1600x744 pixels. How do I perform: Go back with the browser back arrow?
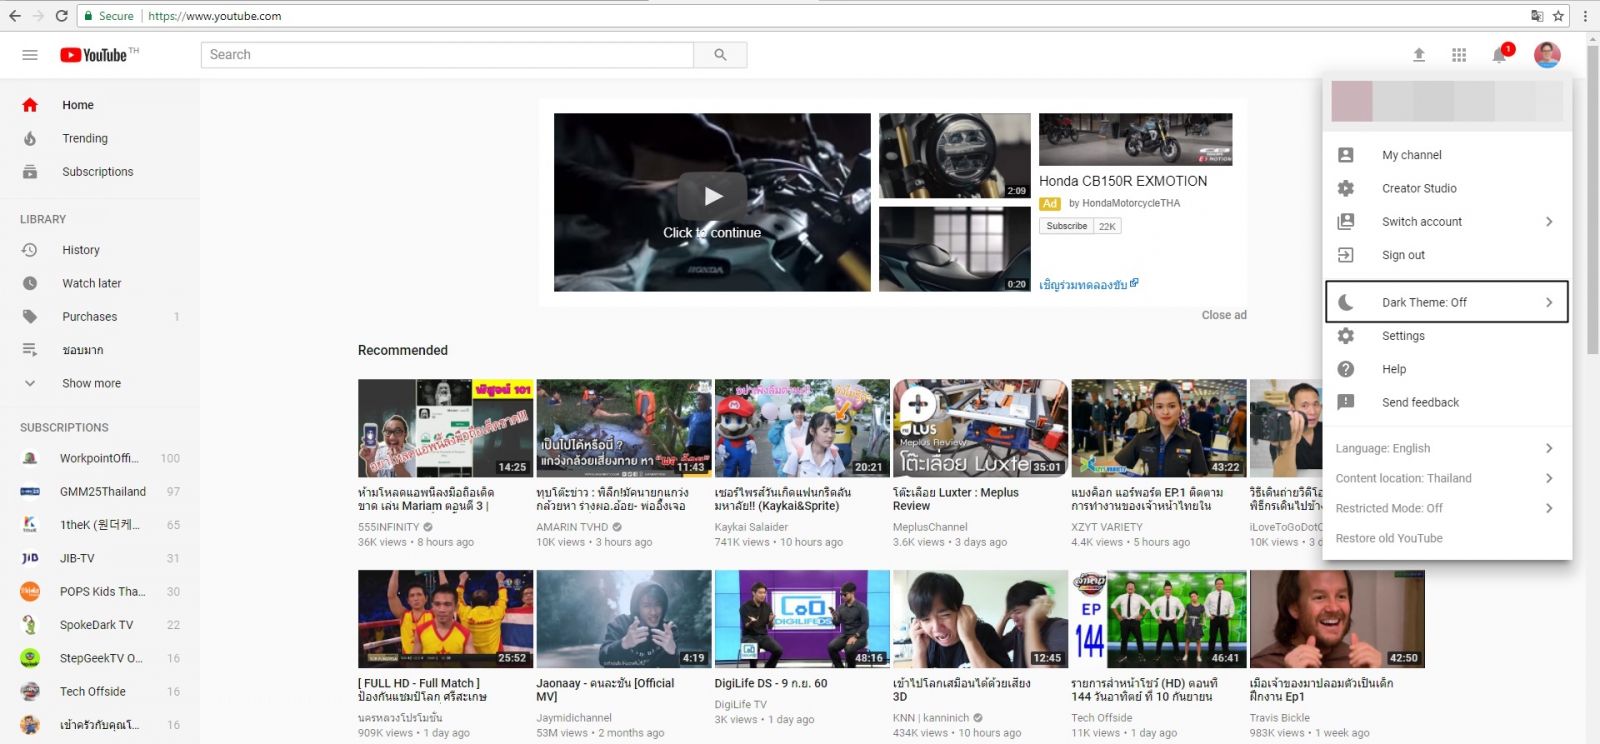16,16
